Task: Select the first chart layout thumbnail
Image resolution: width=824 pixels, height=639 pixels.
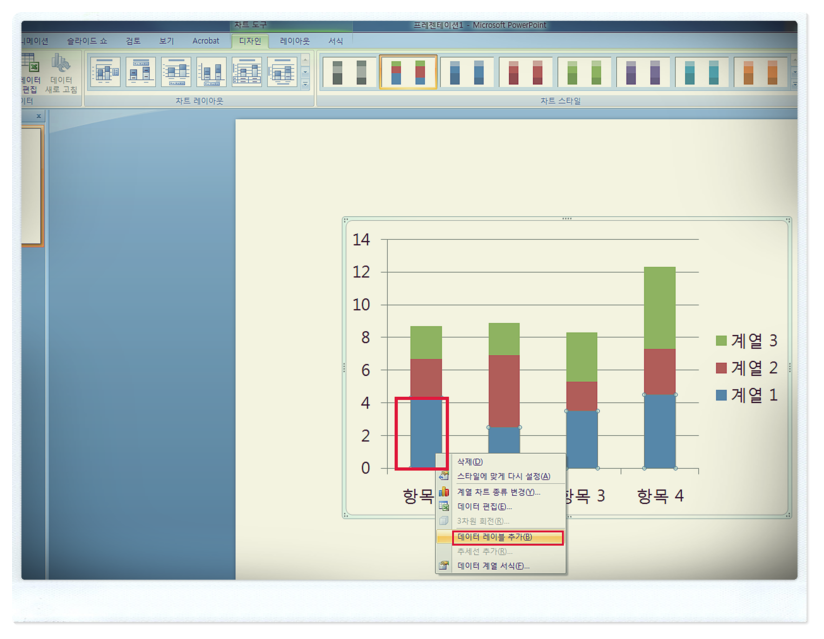Action: (x=105, y=72)
